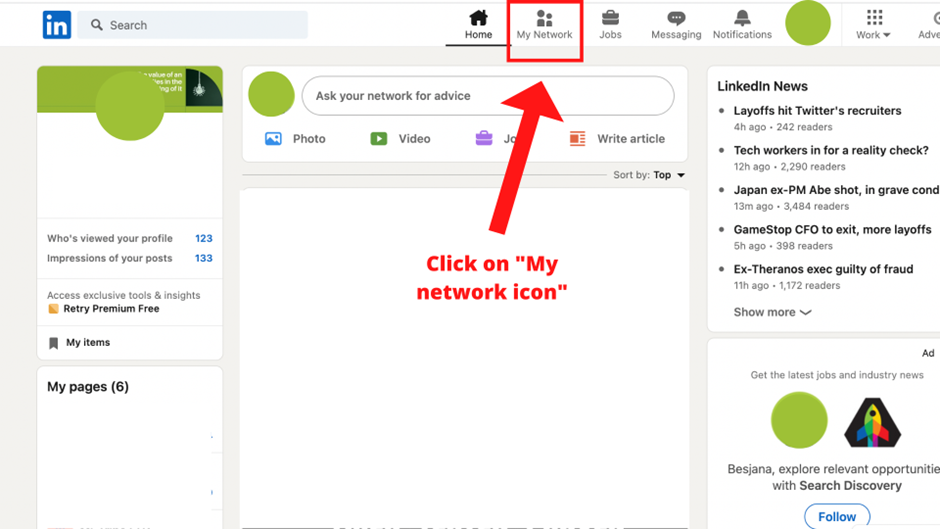This screenshot has height=529, width=940.
Task: Click the My pages (6) heading
Action: pyautogui.click(x=88, y=386)
